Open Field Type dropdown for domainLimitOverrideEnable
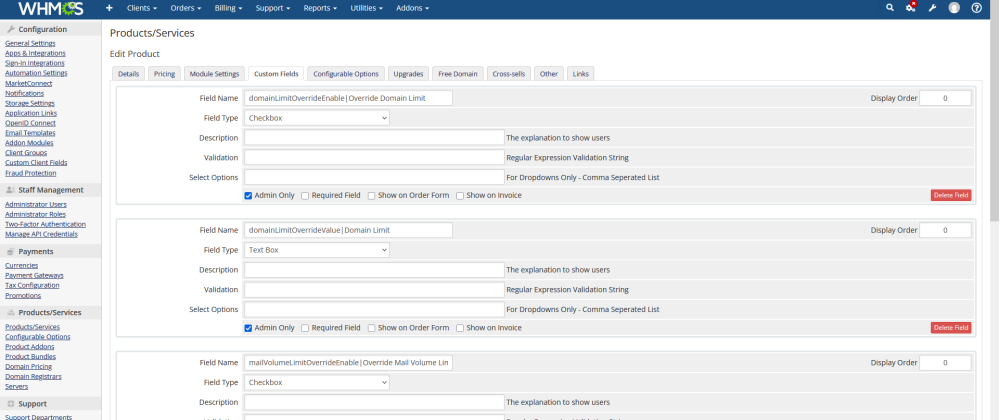1000x420 pixels. [317, 118]
